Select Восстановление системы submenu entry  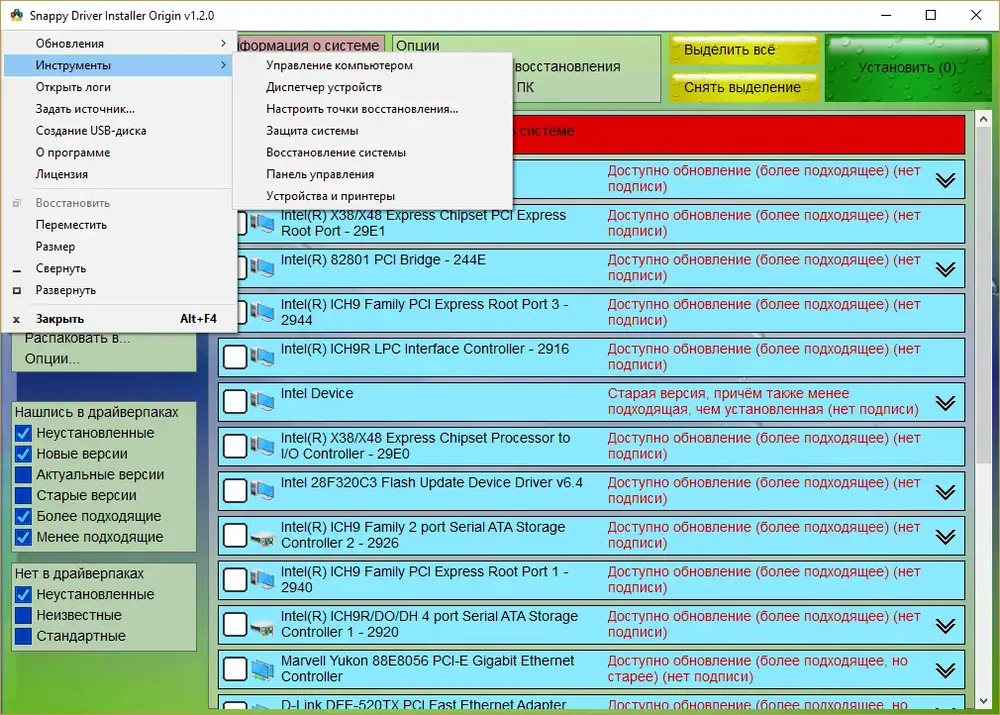372,152
